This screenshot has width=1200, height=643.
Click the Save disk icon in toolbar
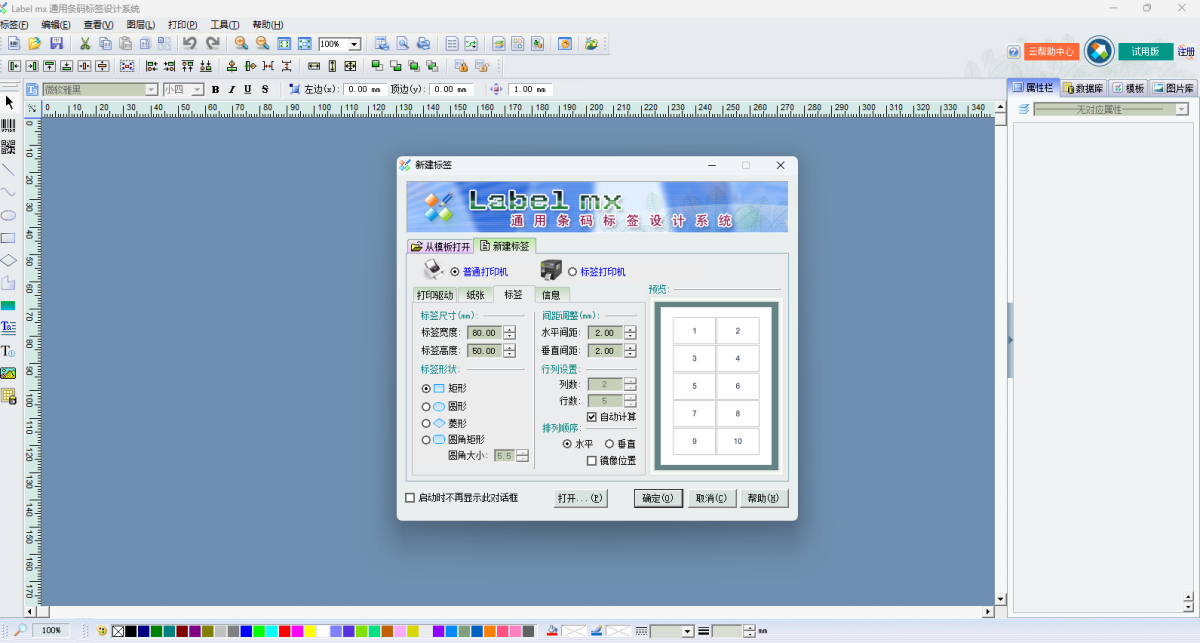pos(57,44)
